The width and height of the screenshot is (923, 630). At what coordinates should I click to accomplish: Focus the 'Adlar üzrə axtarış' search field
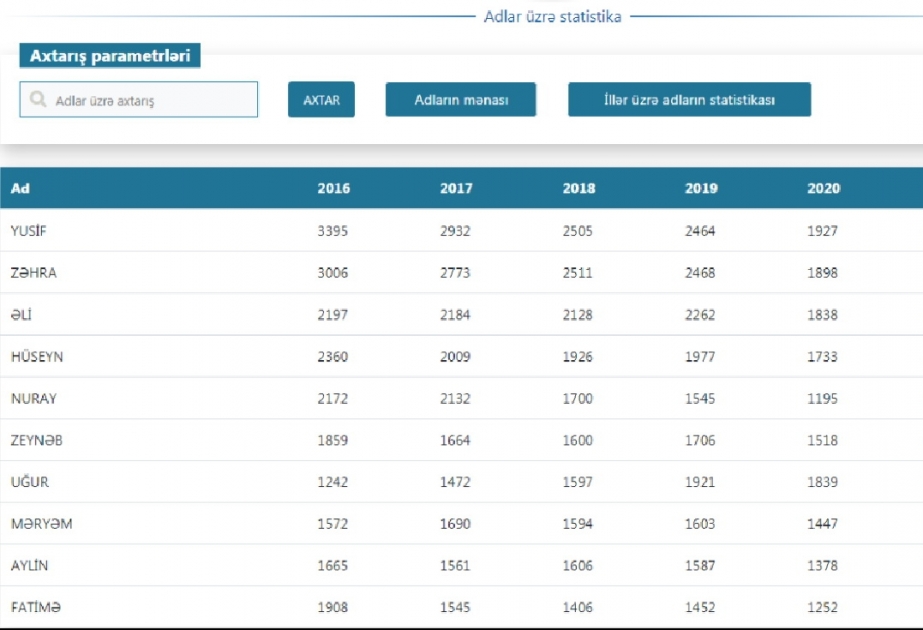pyautogui.click(x=138, y=100)
